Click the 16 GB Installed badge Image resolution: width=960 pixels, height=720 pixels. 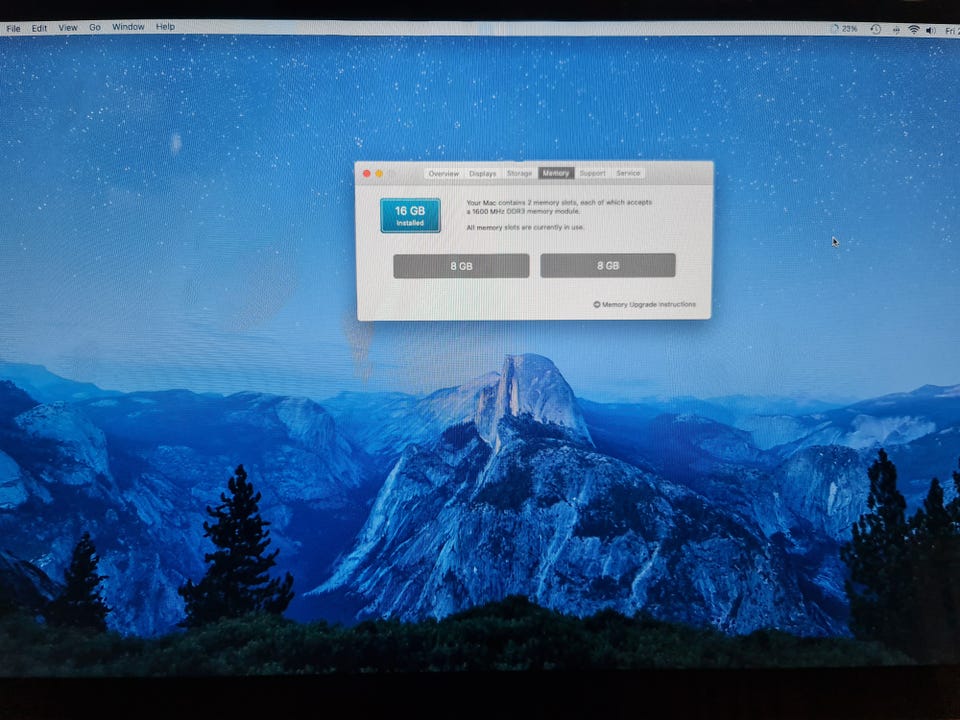tap(410, 216)
